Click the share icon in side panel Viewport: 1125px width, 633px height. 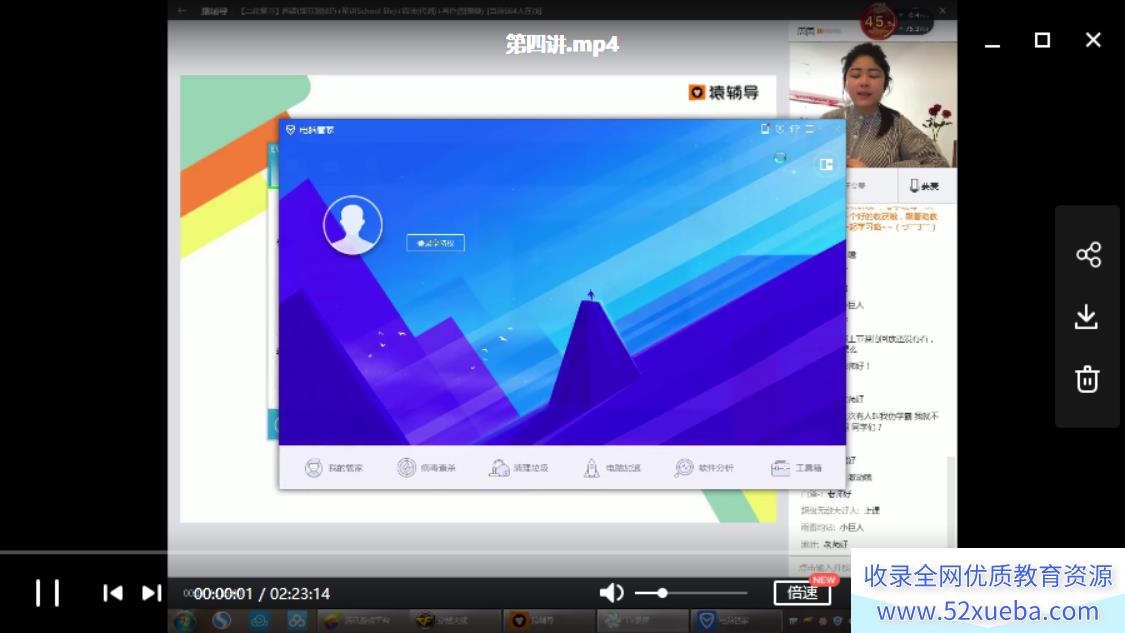pyautogui.click(x=1088, y=254)
